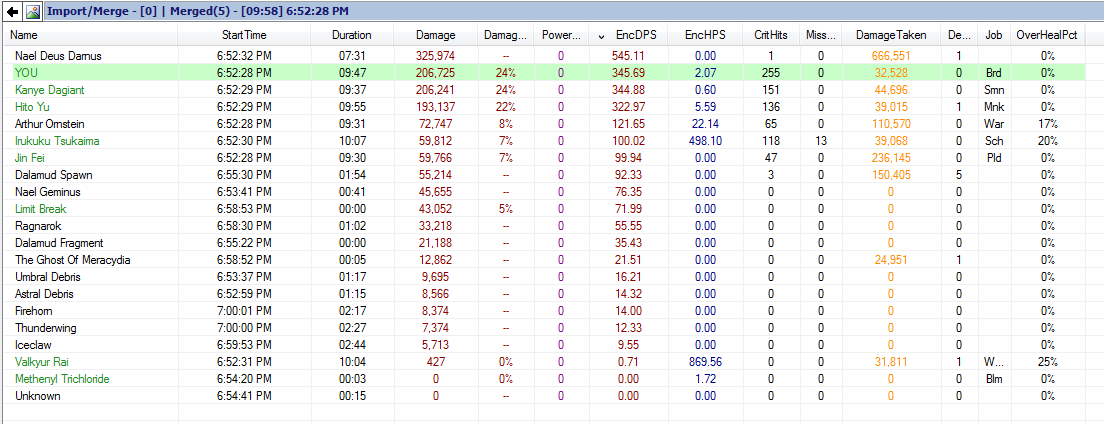Click the Blm job cell
1104x424 pixels.
point(993,379)
